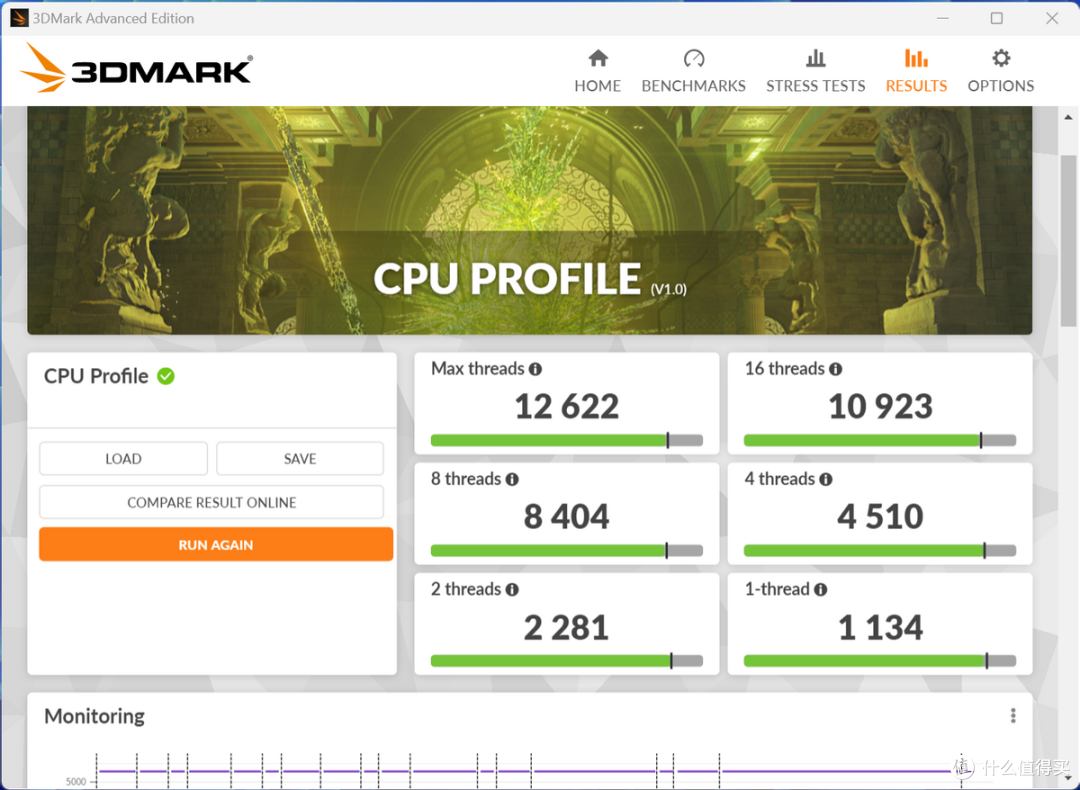1080x790 pixels.
Task: Go to the Home tab
Action: (597, 71)
